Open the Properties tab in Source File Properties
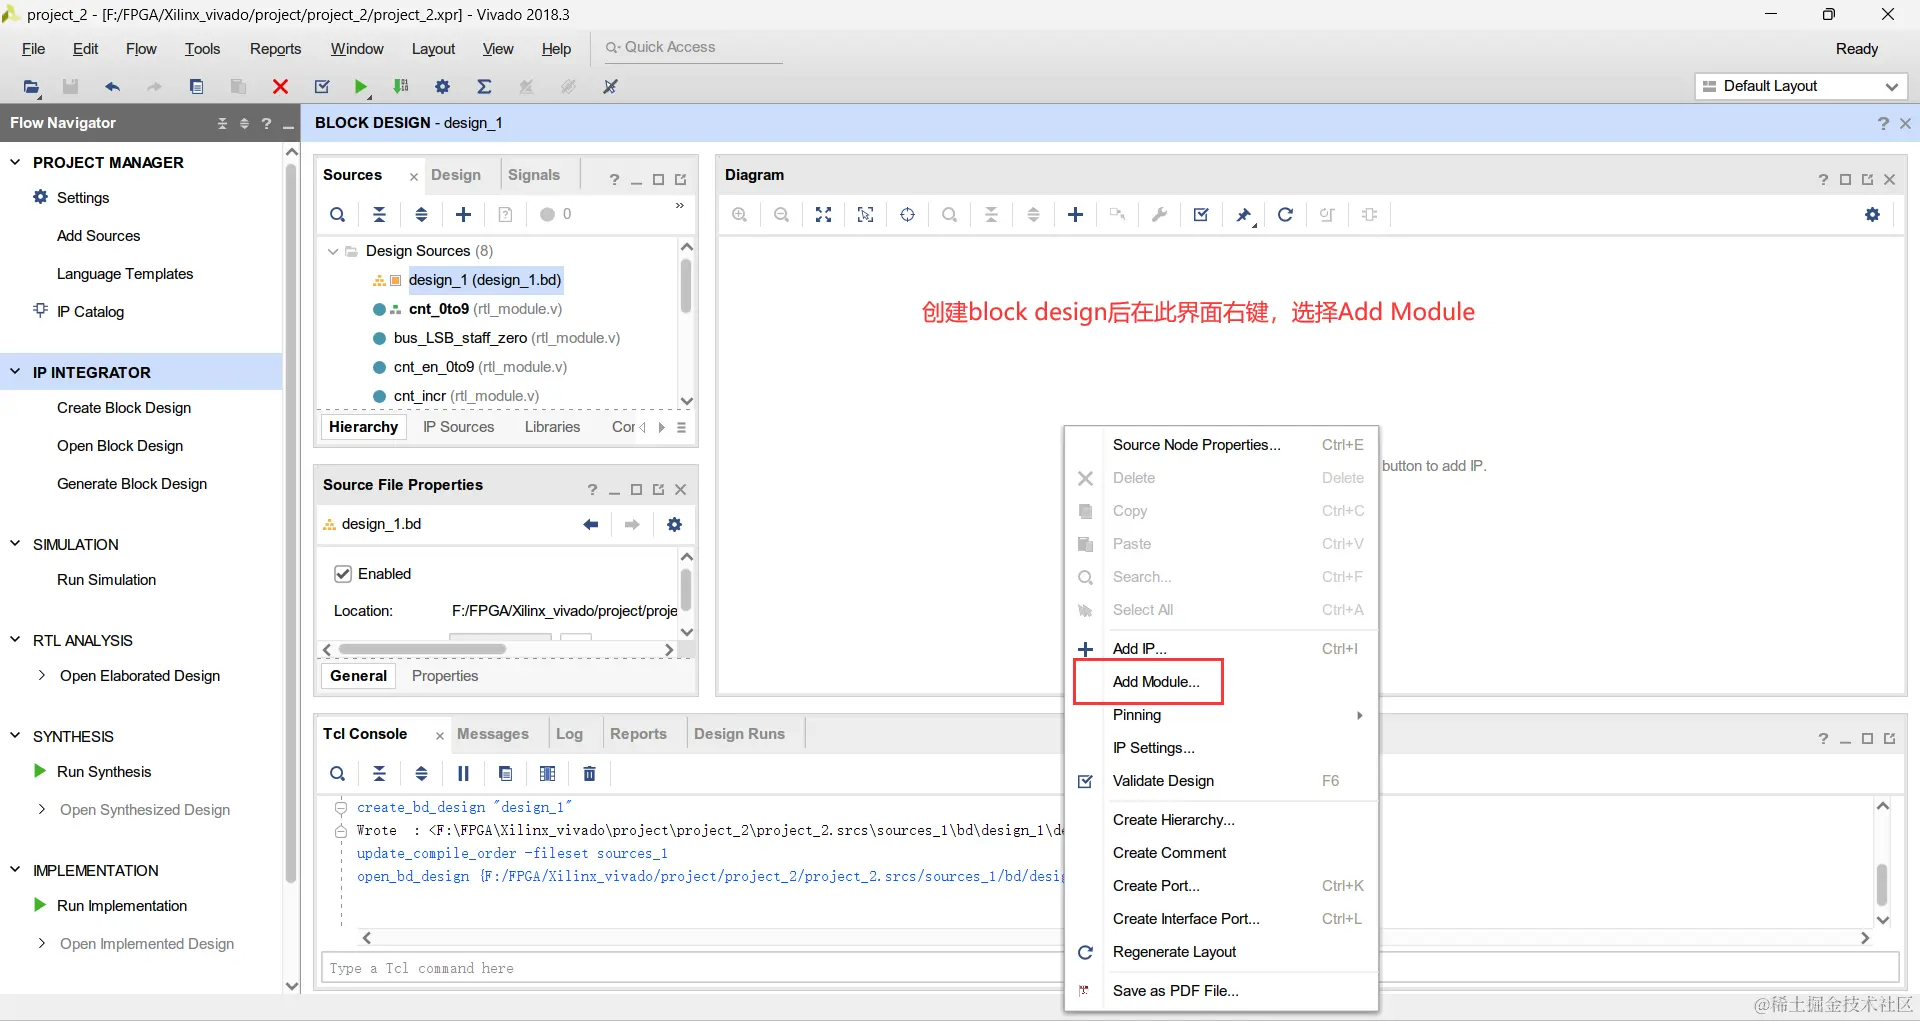The width and height of the screenshot is (1920, 1021). (445, 676)
